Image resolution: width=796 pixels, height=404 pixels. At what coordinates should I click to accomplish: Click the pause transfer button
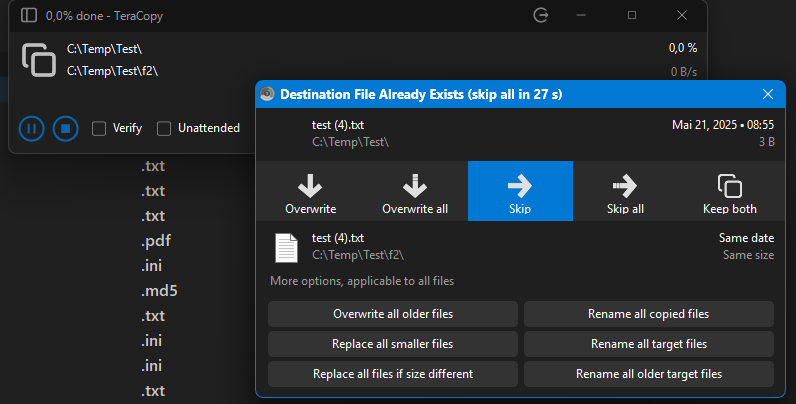tap(31, 128)
